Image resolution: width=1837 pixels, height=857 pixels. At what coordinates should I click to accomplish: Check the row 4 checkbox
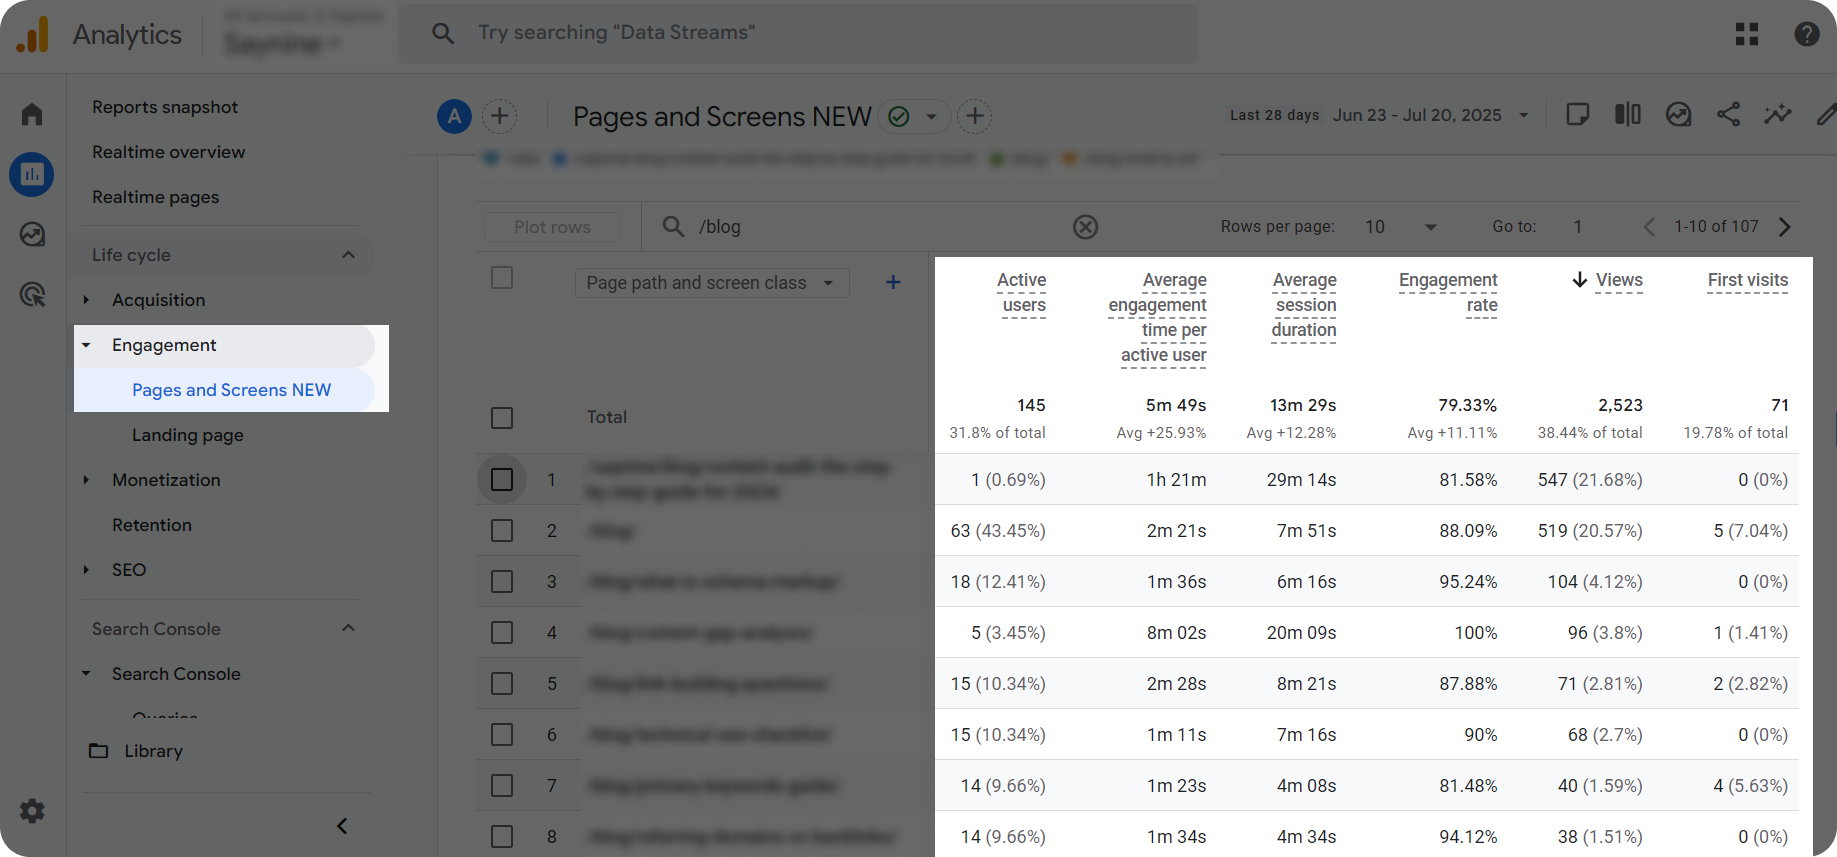pos(502,632)
